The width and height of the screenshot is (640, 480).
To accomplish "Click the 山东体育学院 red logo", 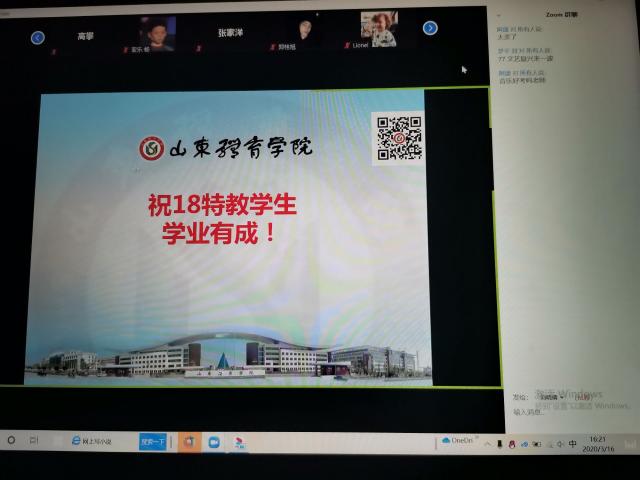I will (x=152, y=148).
